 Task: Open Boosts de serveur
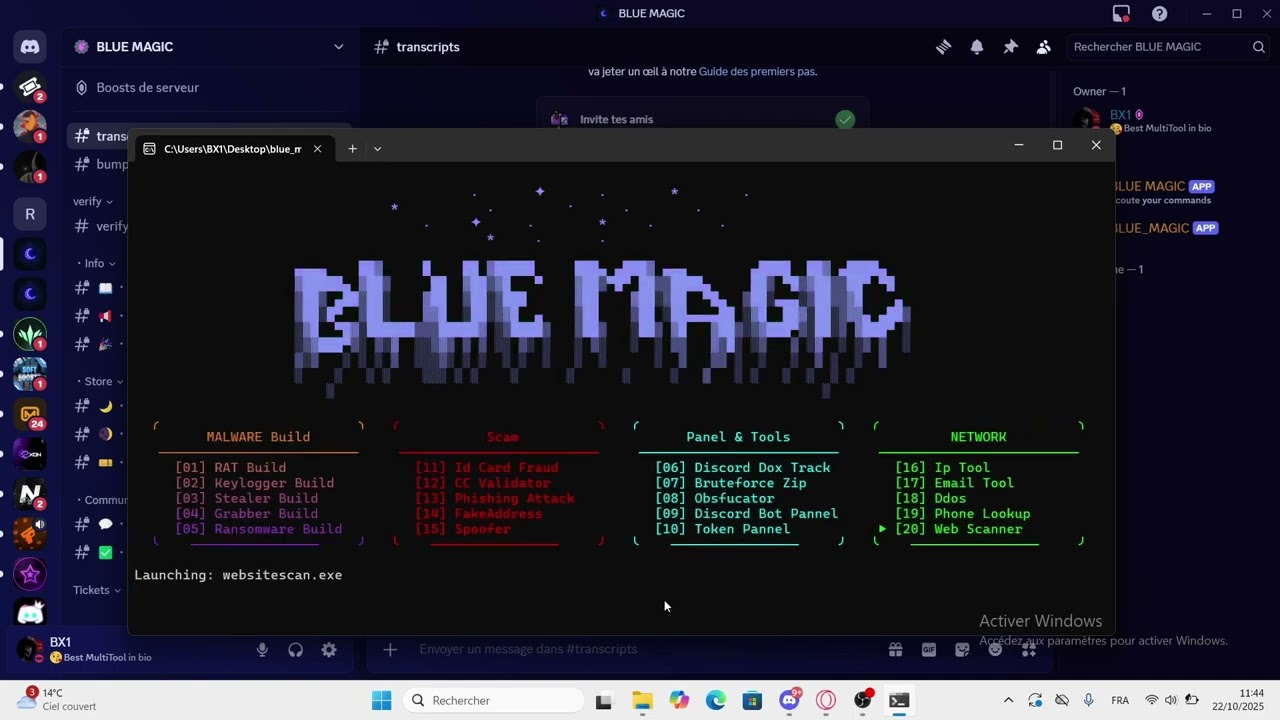coord(147,88)
